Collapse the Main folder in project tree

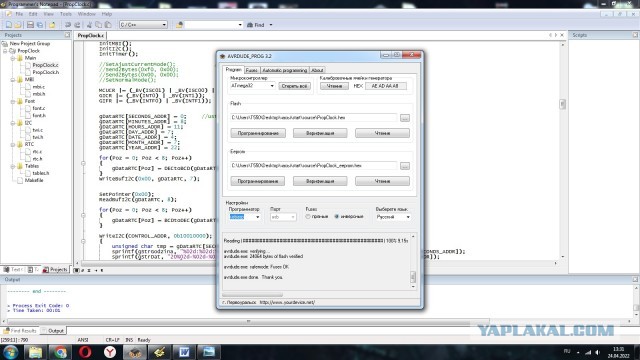coord(13,58)
